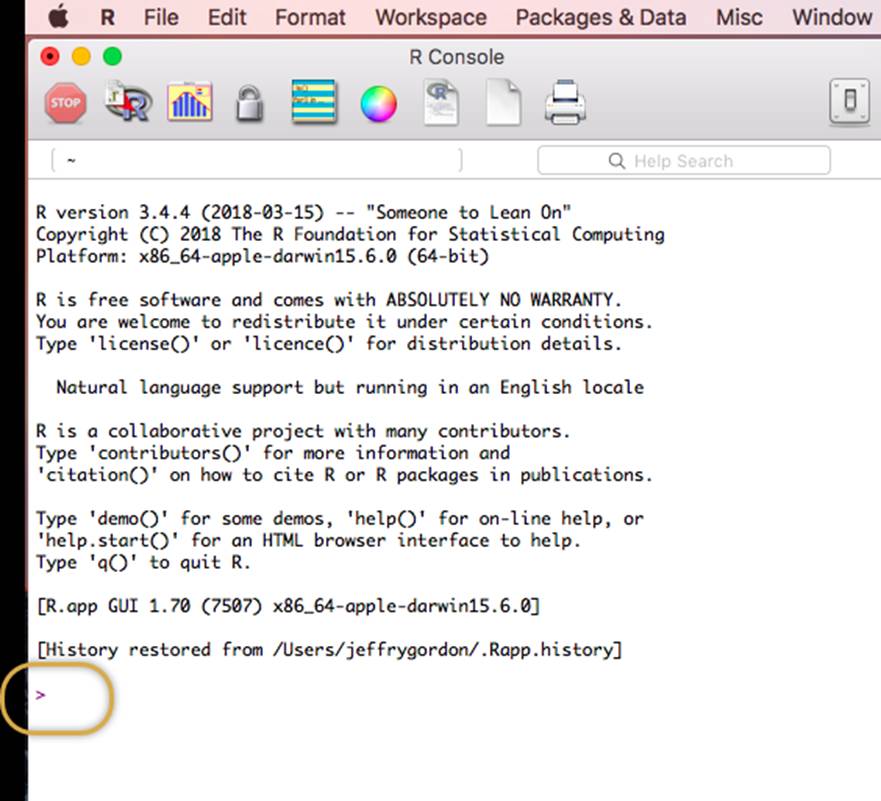Click the padlock authentication icon
The image size is (881, 801).
[x=249, y=104]
